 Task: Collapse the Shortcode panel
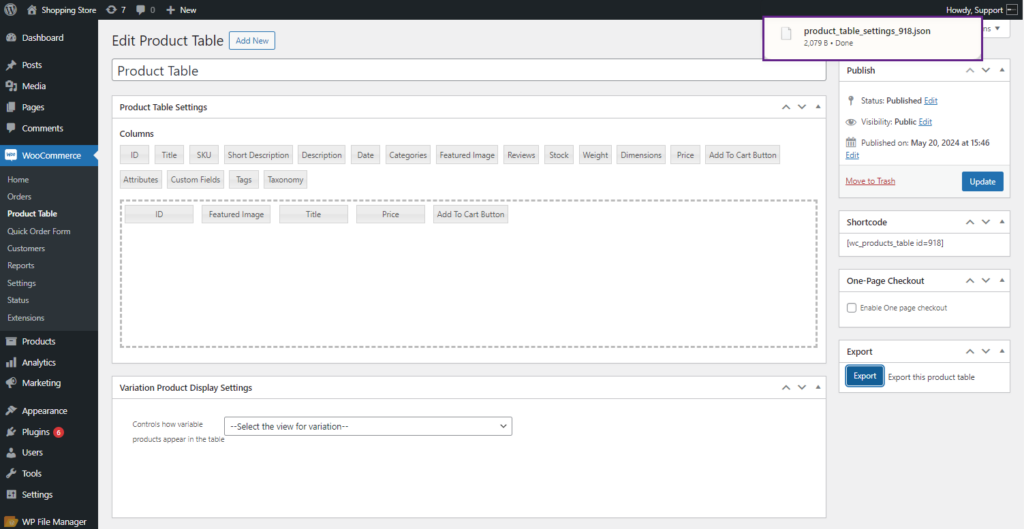pos(1002,222)
